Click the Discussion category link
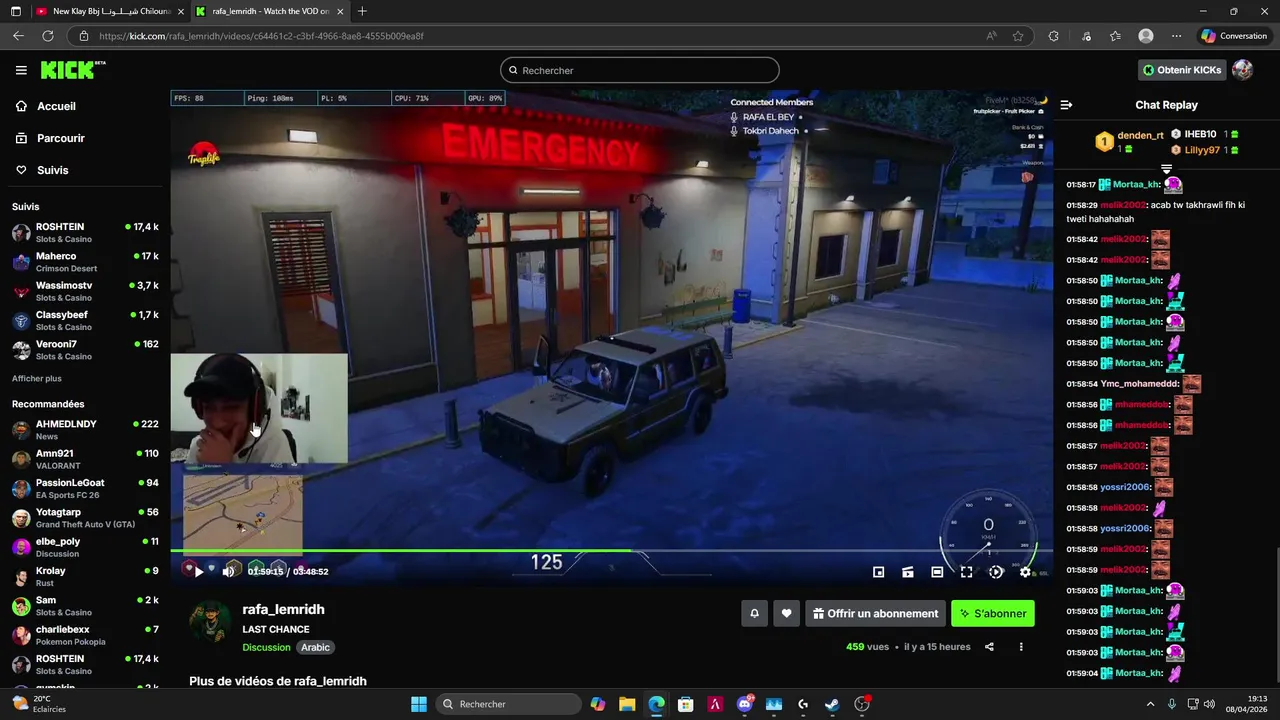1280x720 pixels. [x=266, y=647]
